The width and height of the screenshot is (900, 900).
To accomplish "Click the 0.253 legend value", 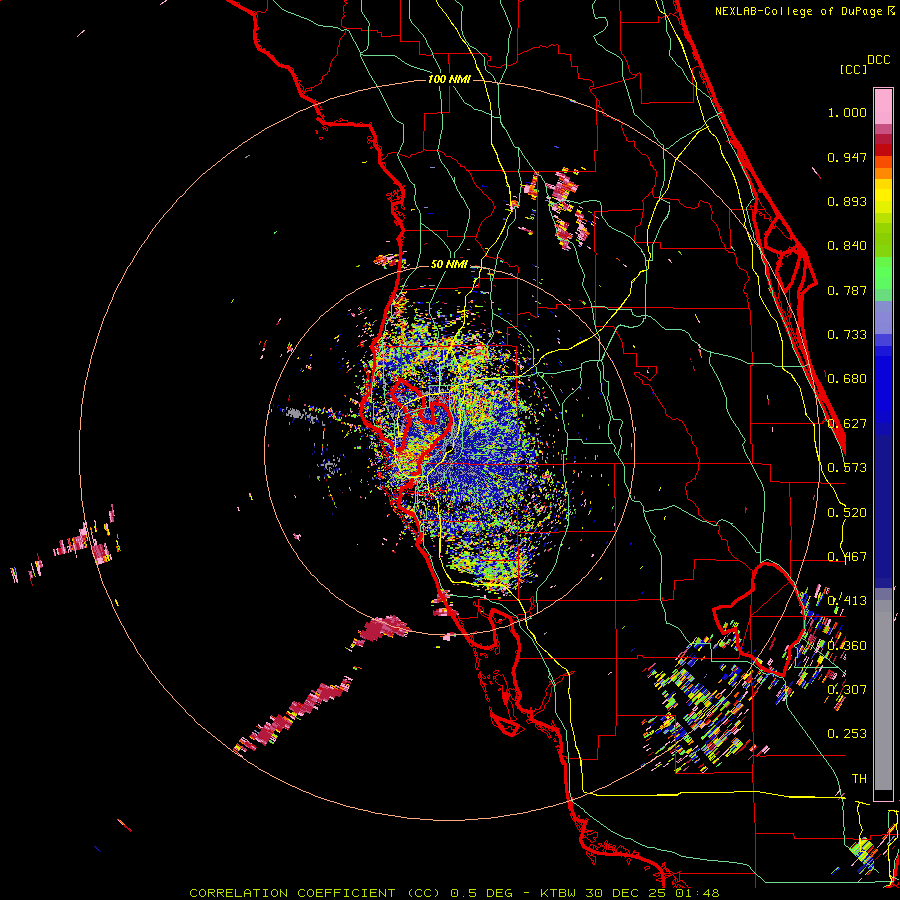I will coord(847,734).
